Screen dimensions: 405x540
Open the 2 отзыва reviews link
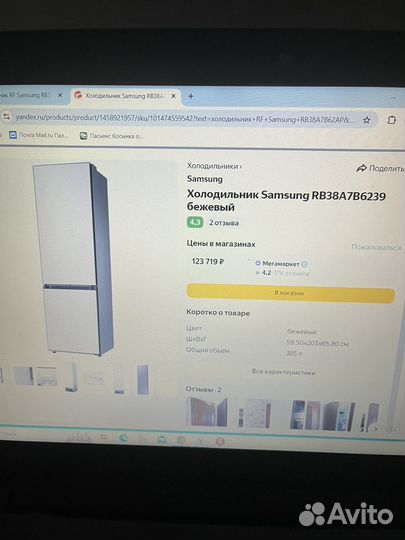(x=224, y=223)
